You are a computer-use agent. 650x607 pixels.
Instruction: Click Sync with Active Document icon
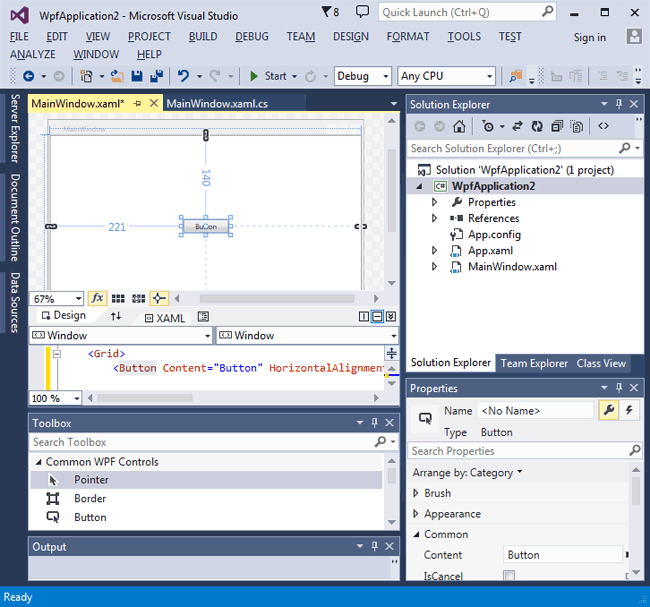click(517, 126)
